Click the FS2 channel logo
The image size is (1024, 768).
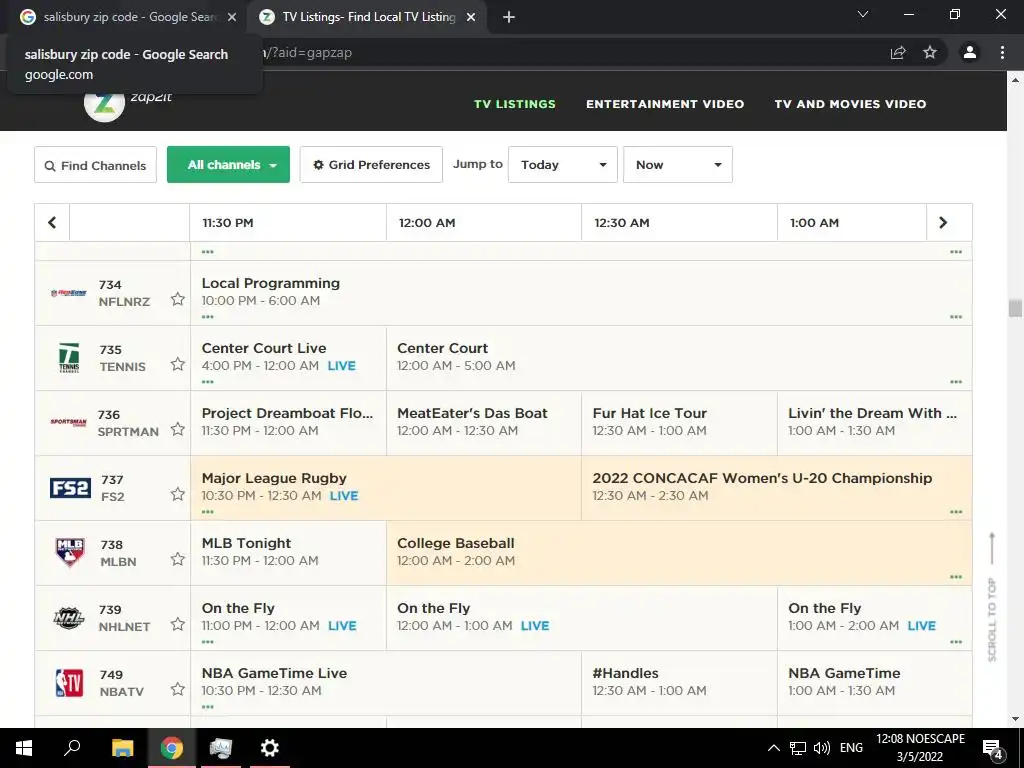point(70,488)
